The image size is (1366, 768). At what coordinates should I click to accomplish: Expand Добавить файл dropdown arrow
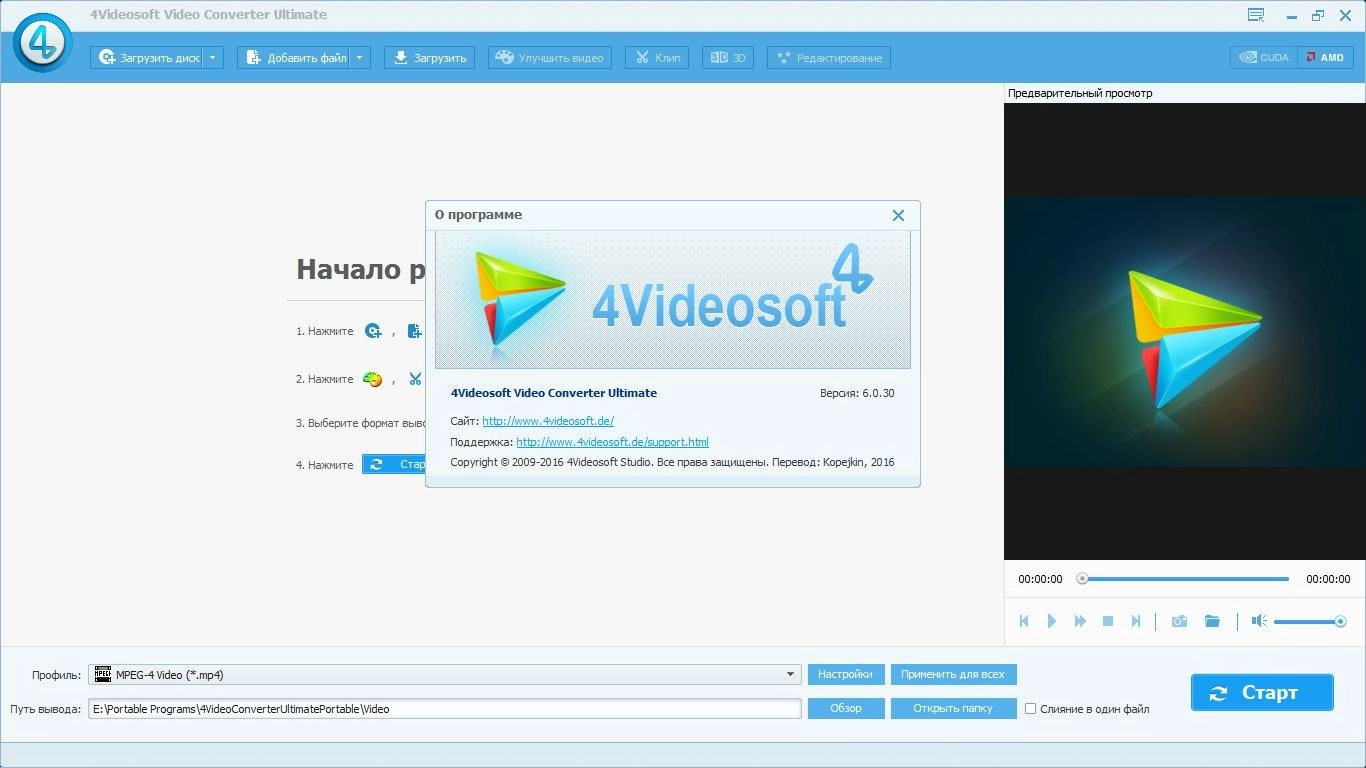(x=361, y=58)
